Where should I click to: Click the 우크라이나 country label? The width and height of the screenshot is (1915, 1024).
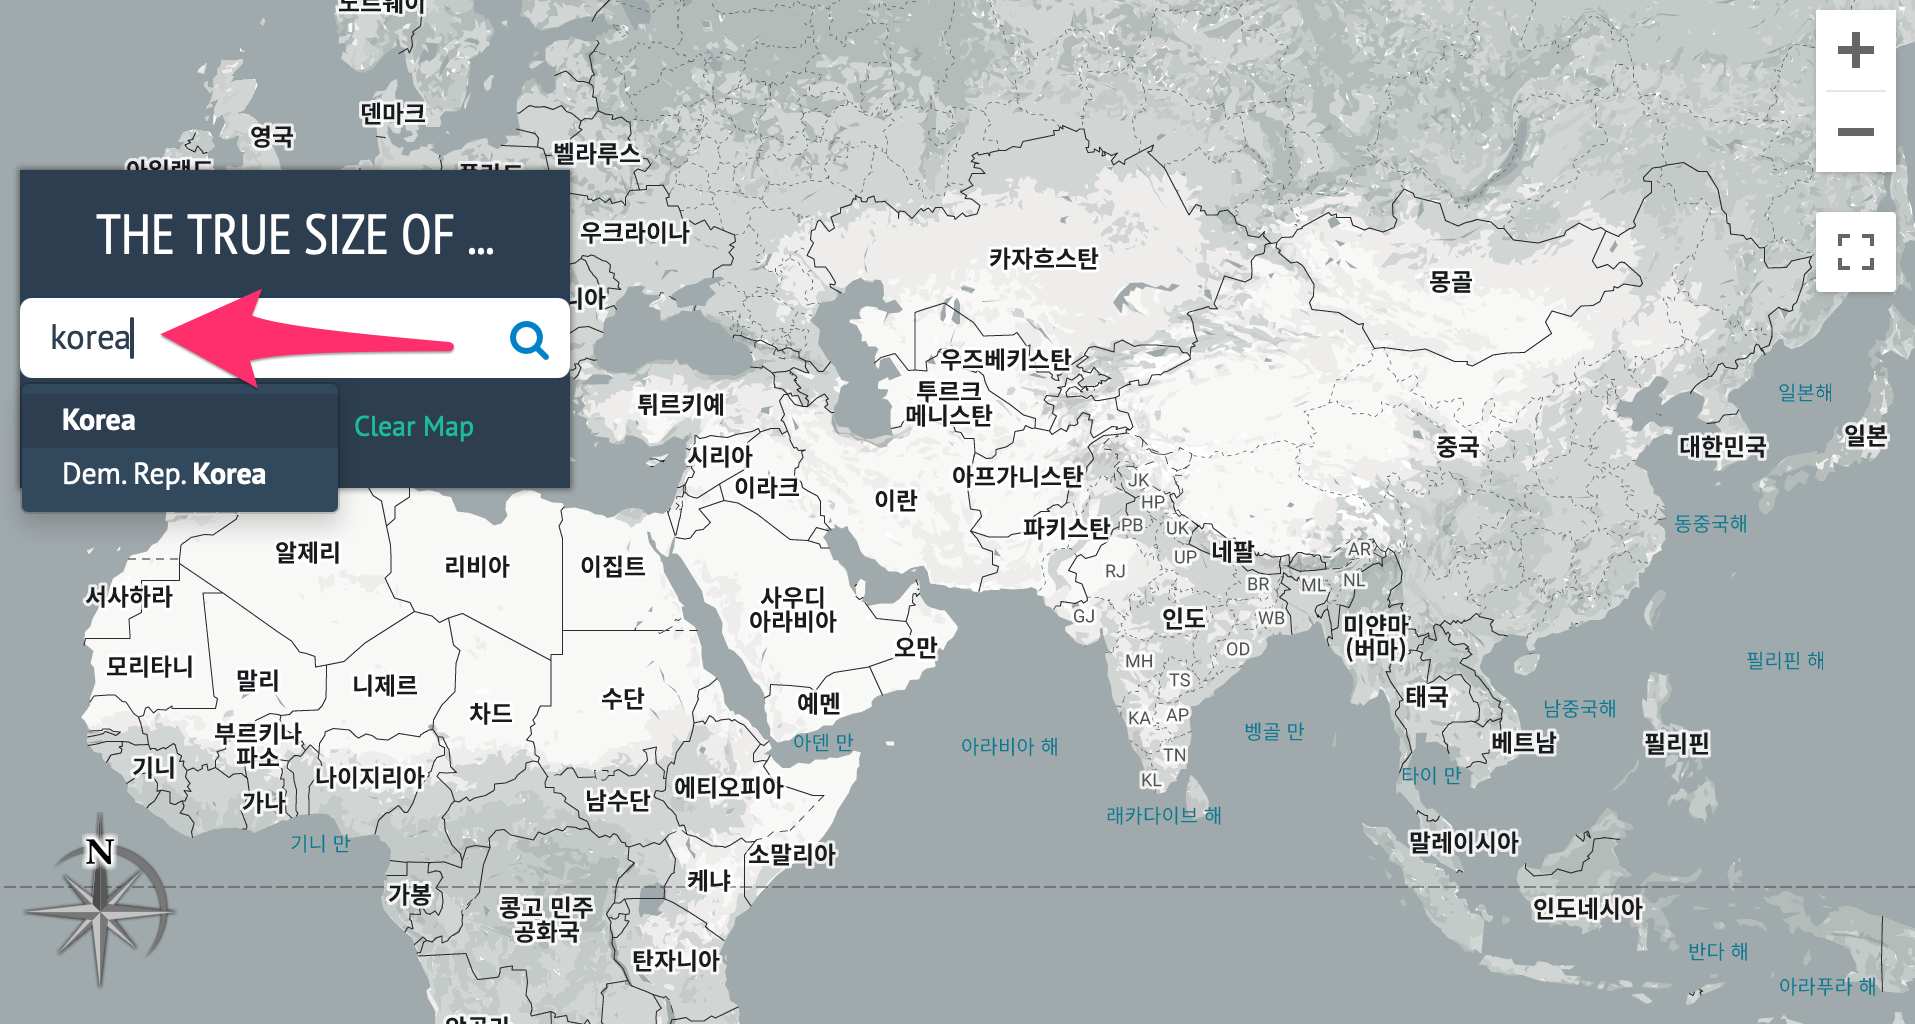click(x=635, y=233)
